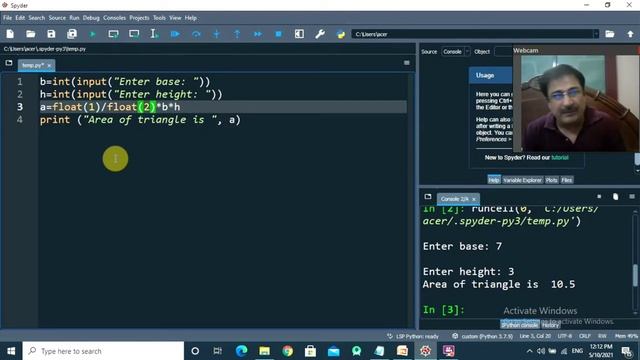Open the Windows Start menu
The image size is (640, 360).
tap(11, 351)
